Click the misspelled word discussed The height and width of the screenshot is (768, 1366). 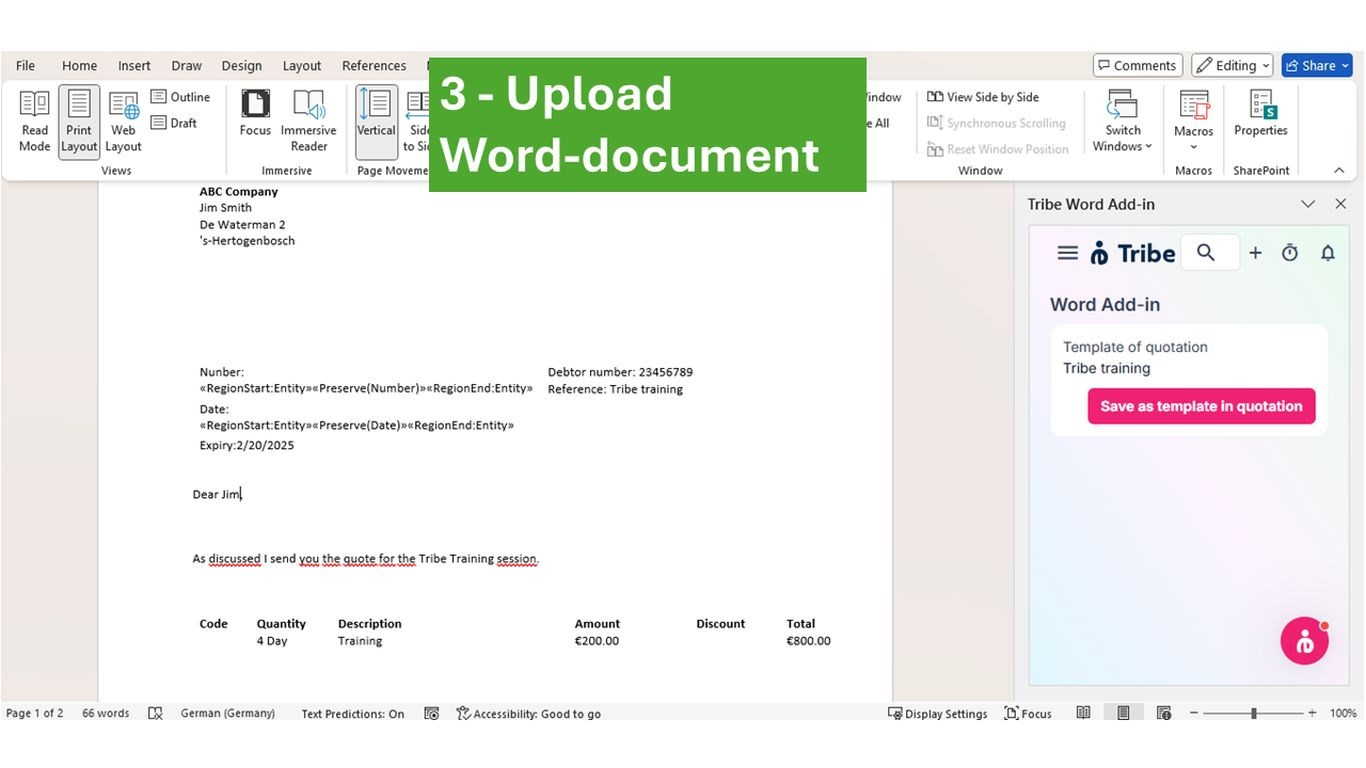pos(235,559)
